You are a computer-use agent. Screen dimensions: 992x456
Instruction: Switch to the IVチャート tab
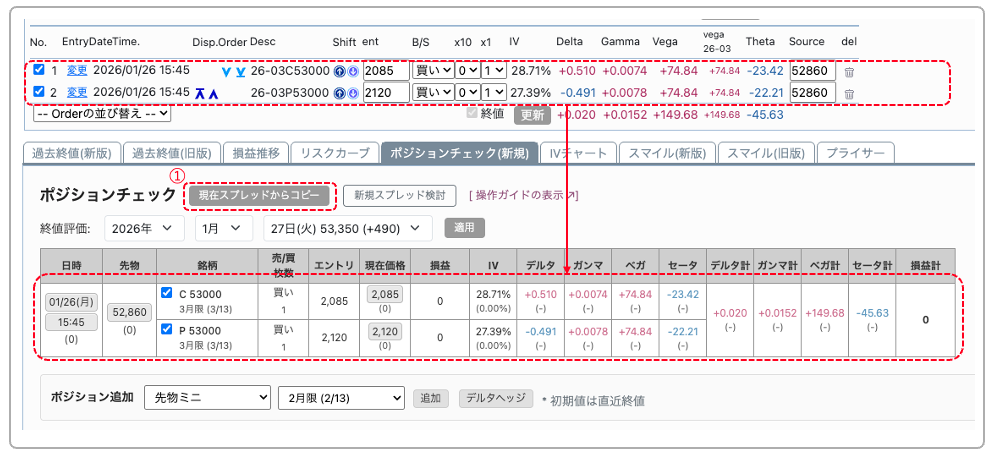pos(578,153)
